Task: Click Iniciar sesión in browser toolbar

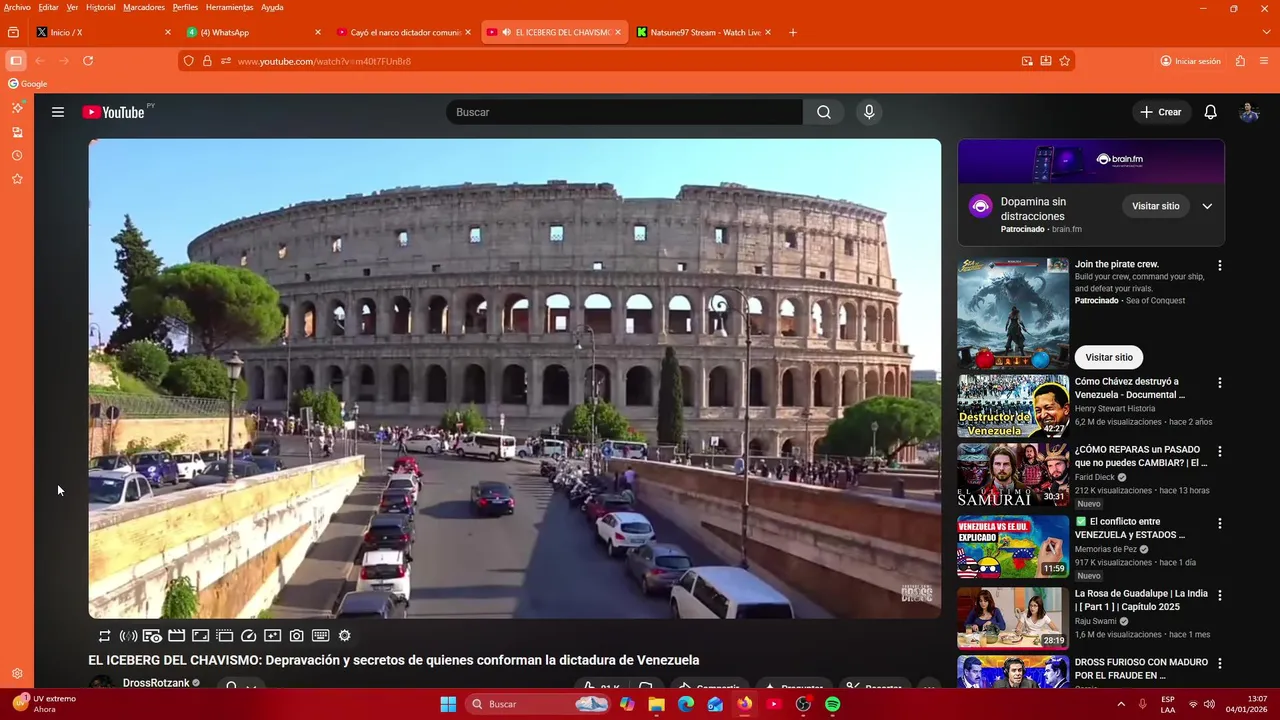Action: pyautogui.click(x=1190, y=61)
